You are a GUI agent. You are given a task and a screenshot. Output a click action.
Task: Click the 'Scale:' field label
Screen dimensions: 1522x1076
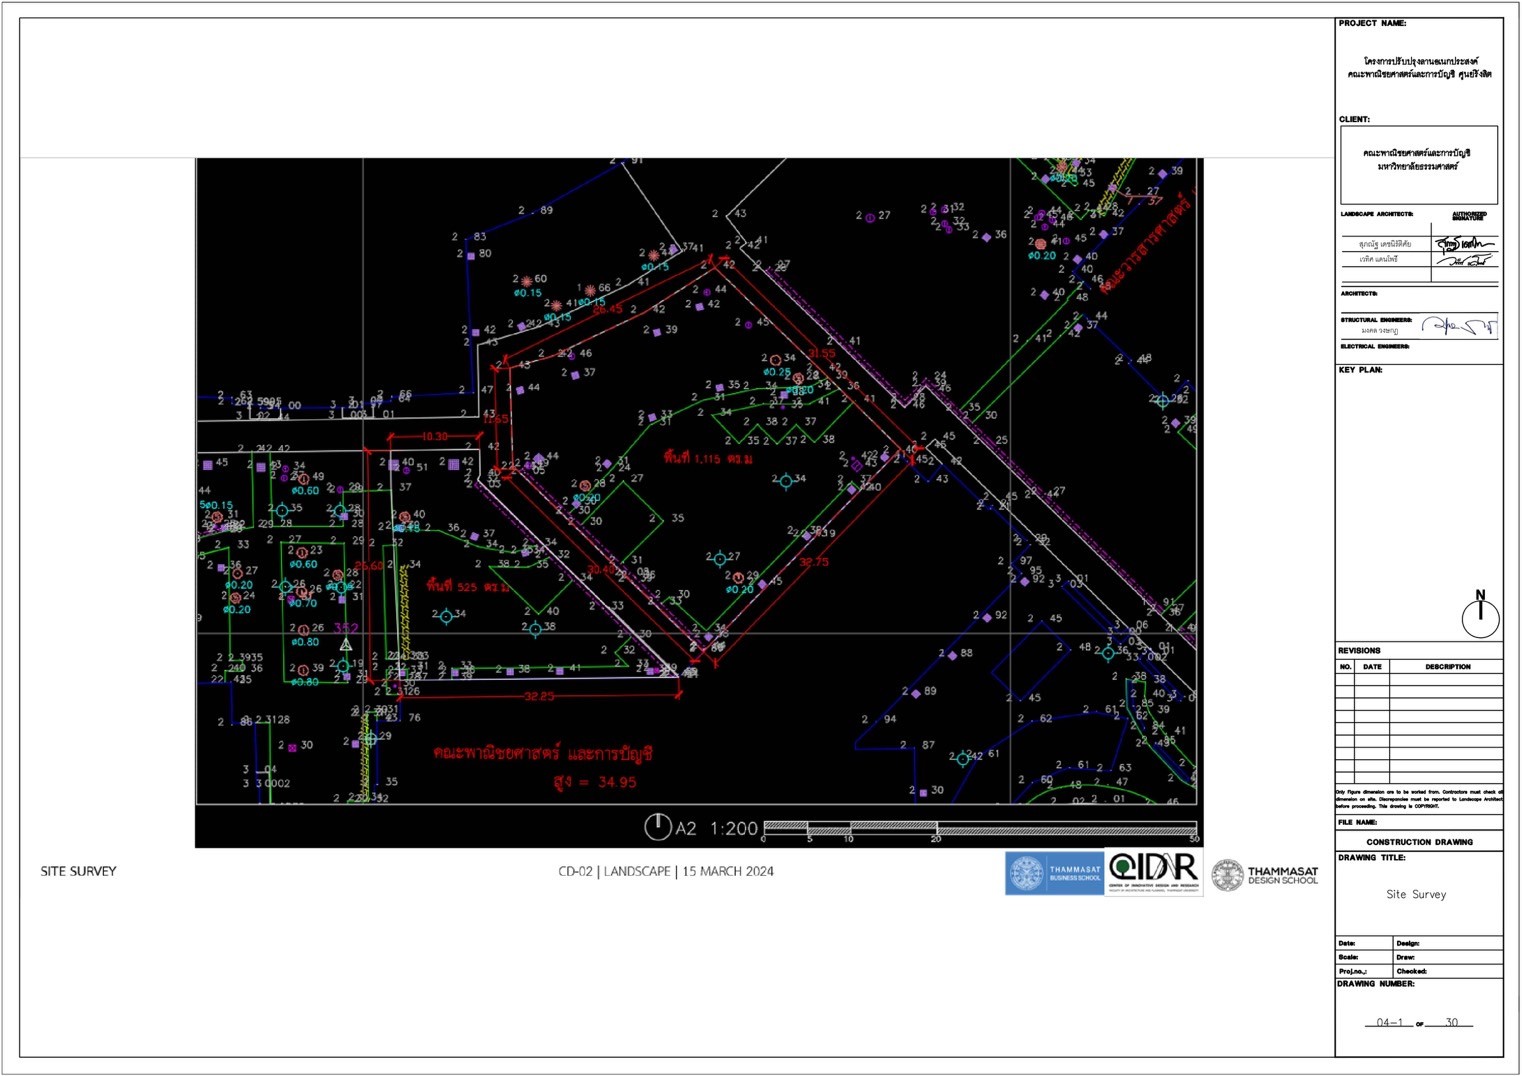(x=1348, y=957)
